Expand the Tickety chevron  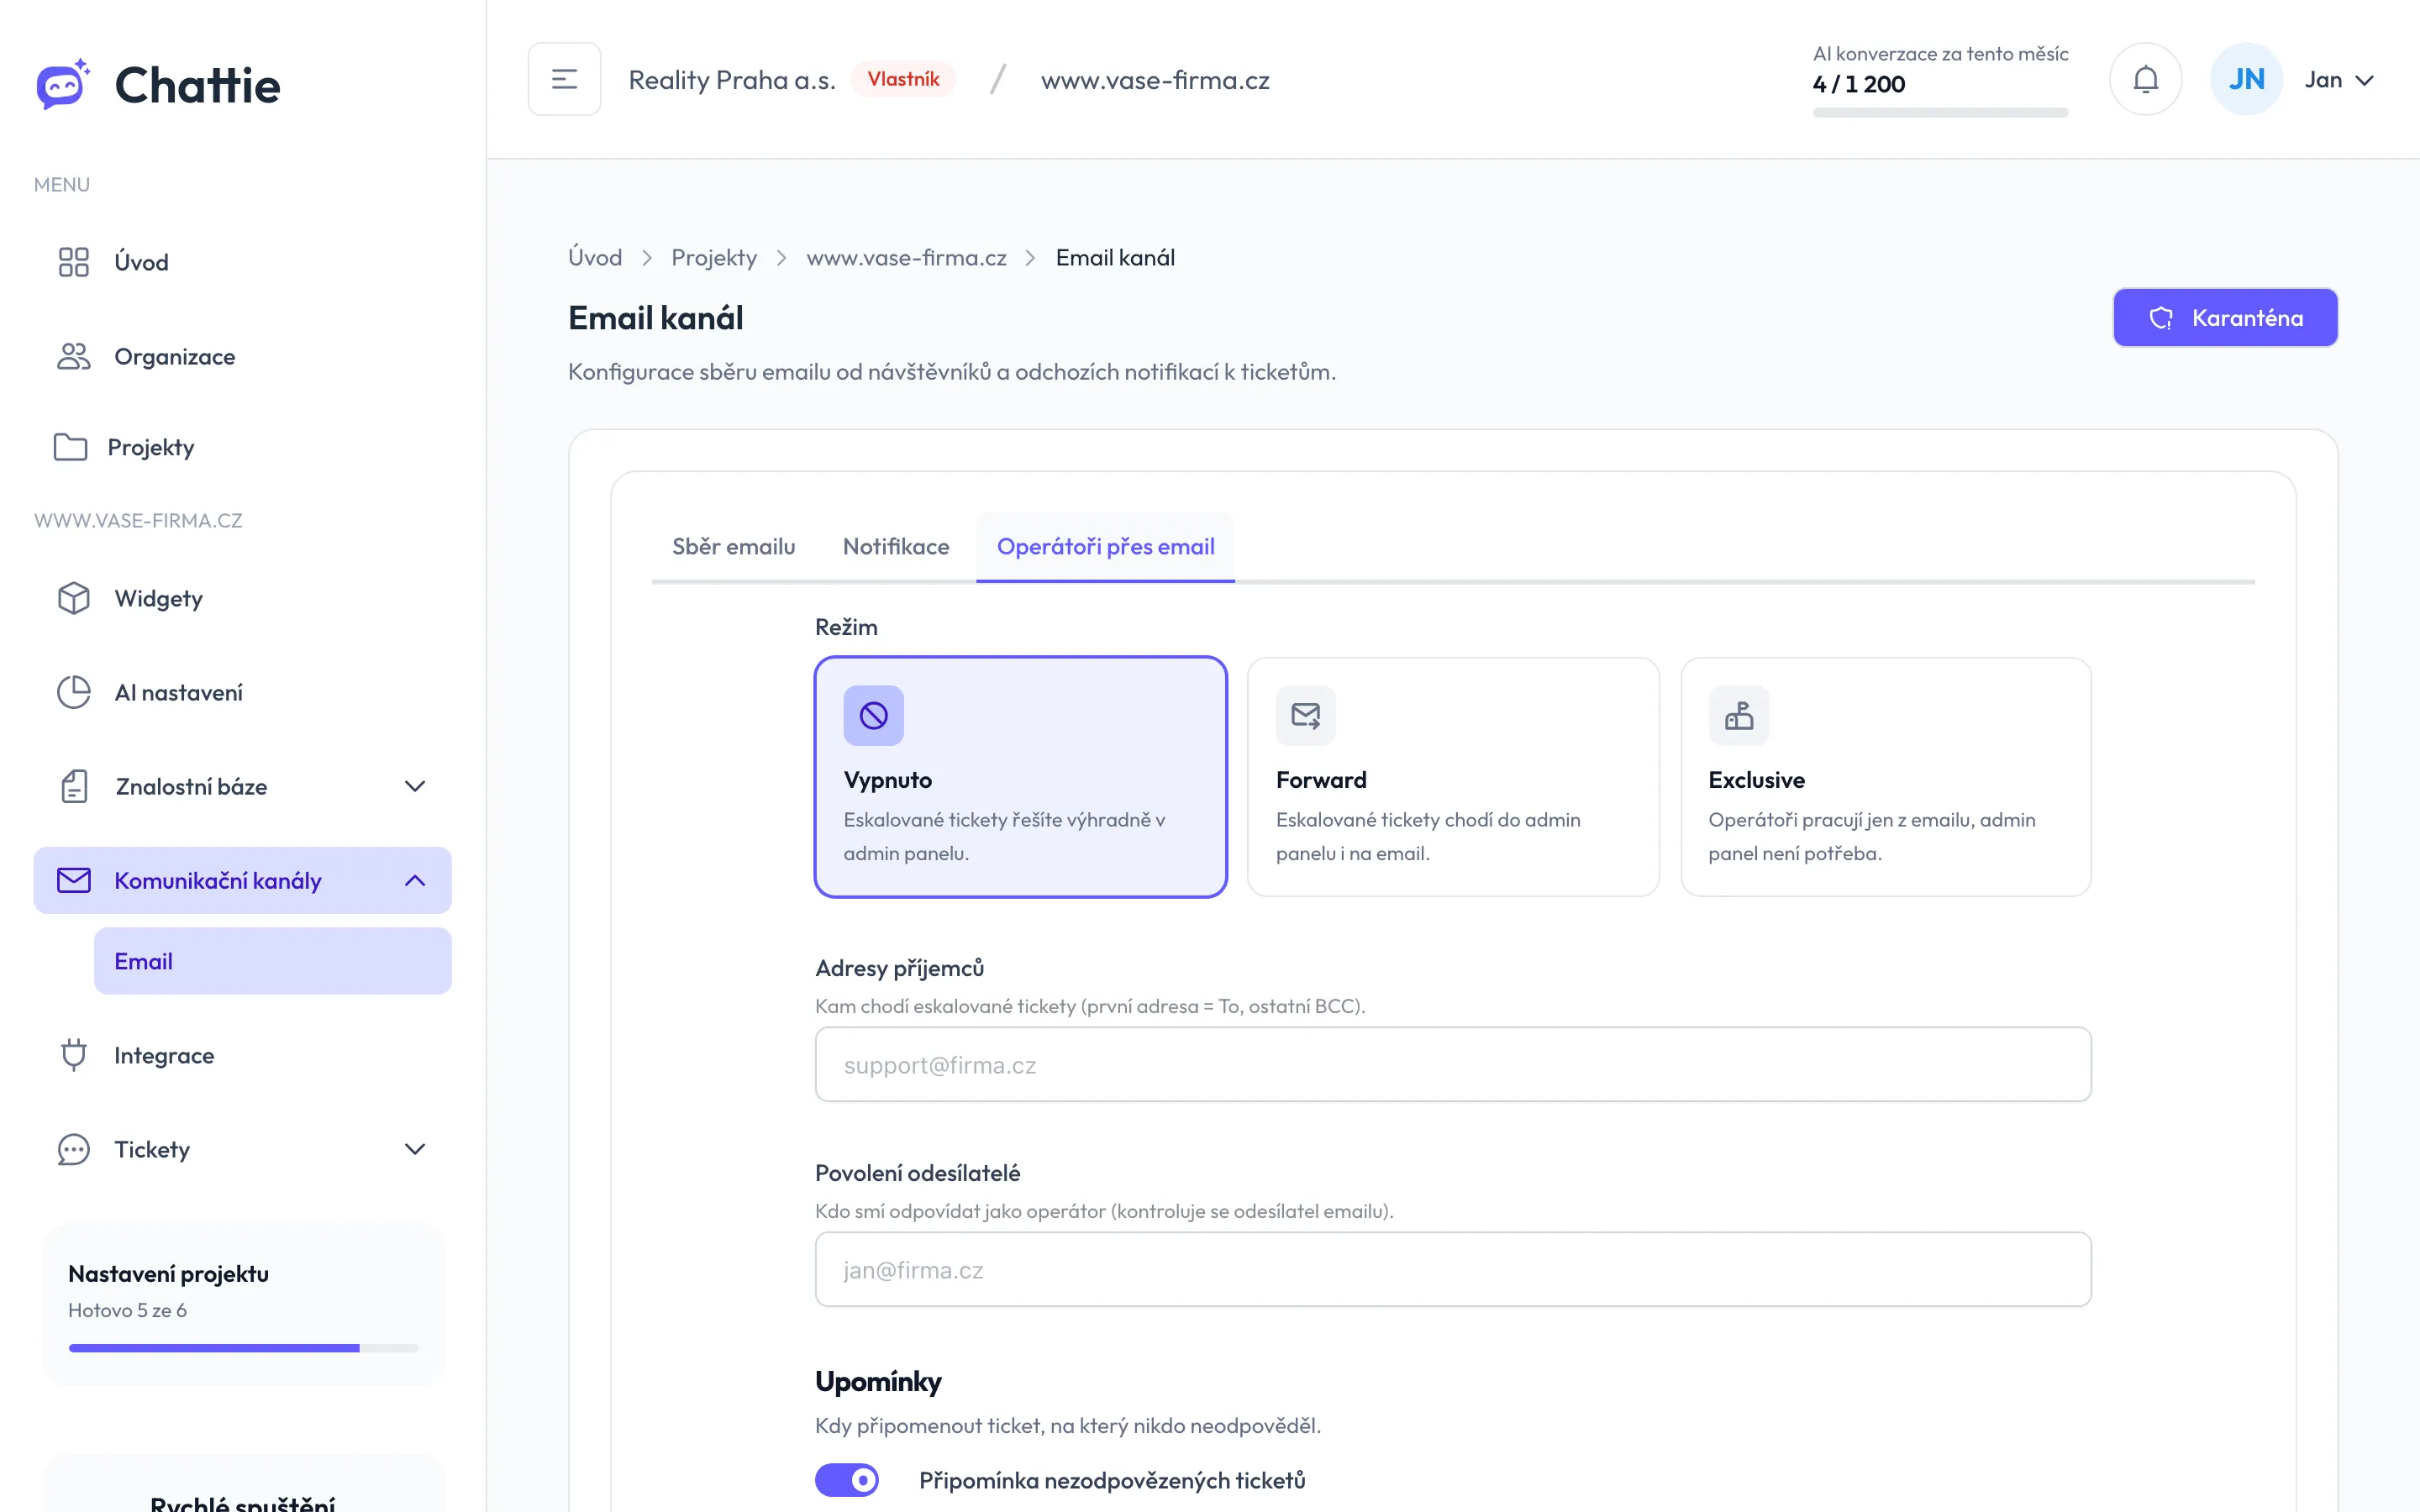click(415, 1149)
